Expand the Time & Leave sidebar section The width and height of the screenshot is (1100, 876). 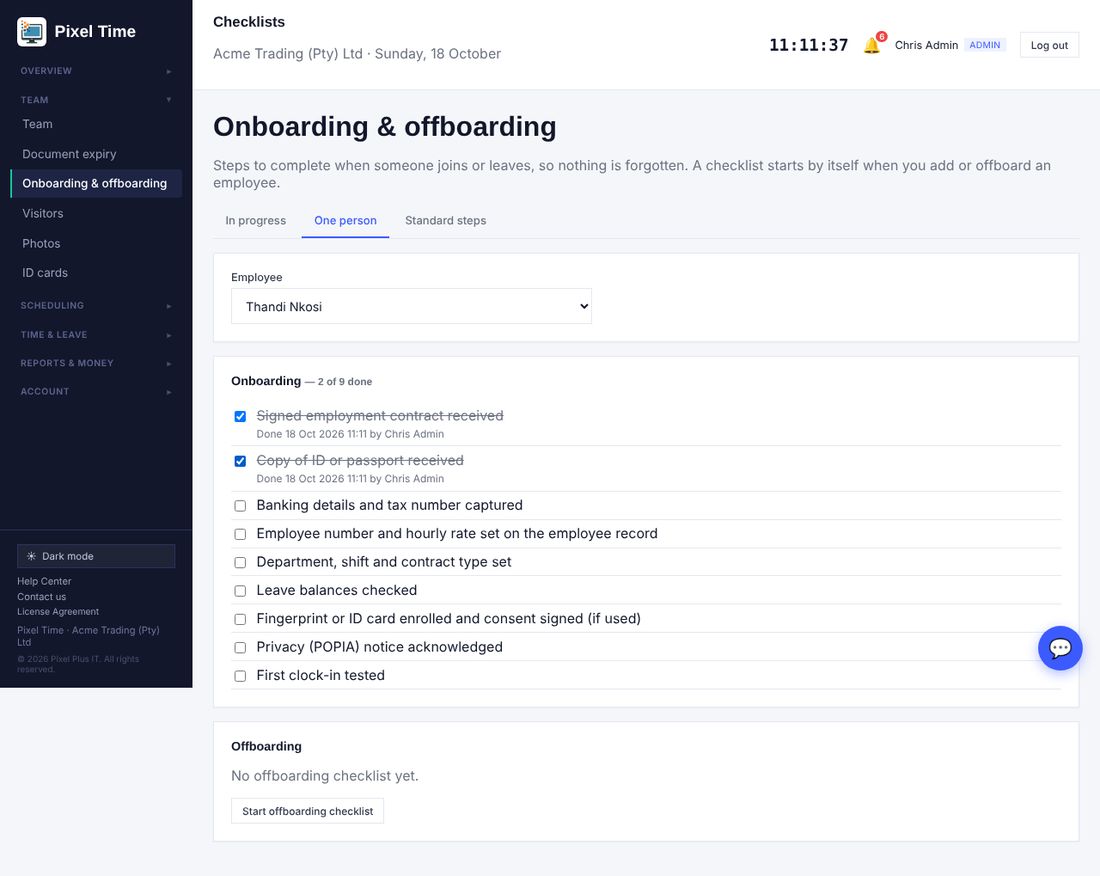coord(96,335)
